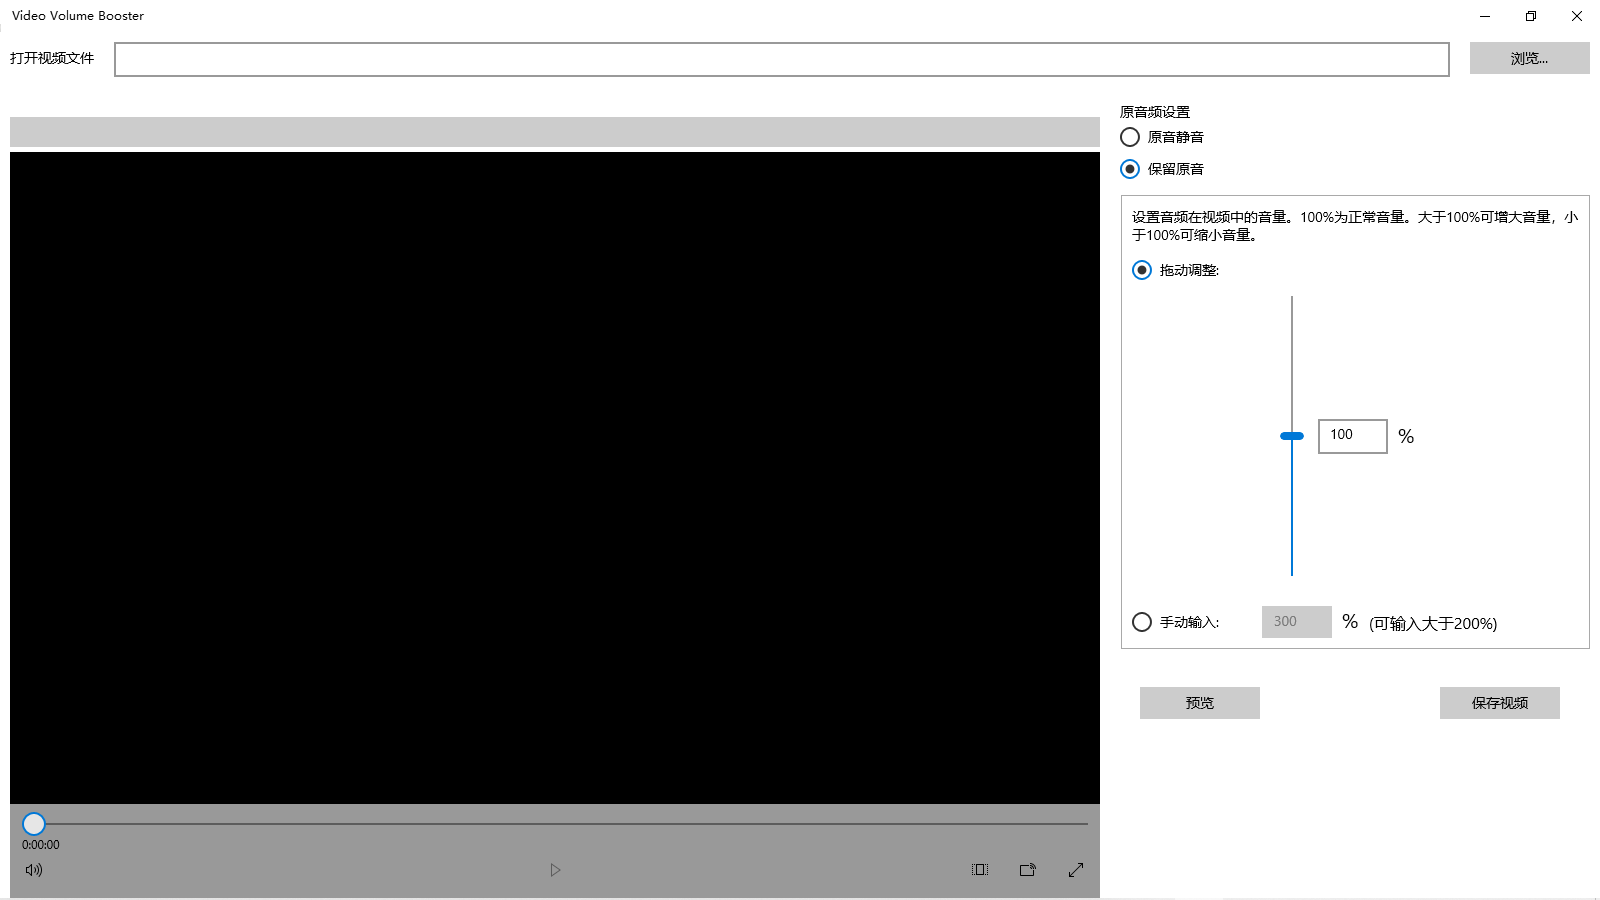Click the 预览 preview button
Screen dimensions: 1600x900
(x=1200, y=703)
